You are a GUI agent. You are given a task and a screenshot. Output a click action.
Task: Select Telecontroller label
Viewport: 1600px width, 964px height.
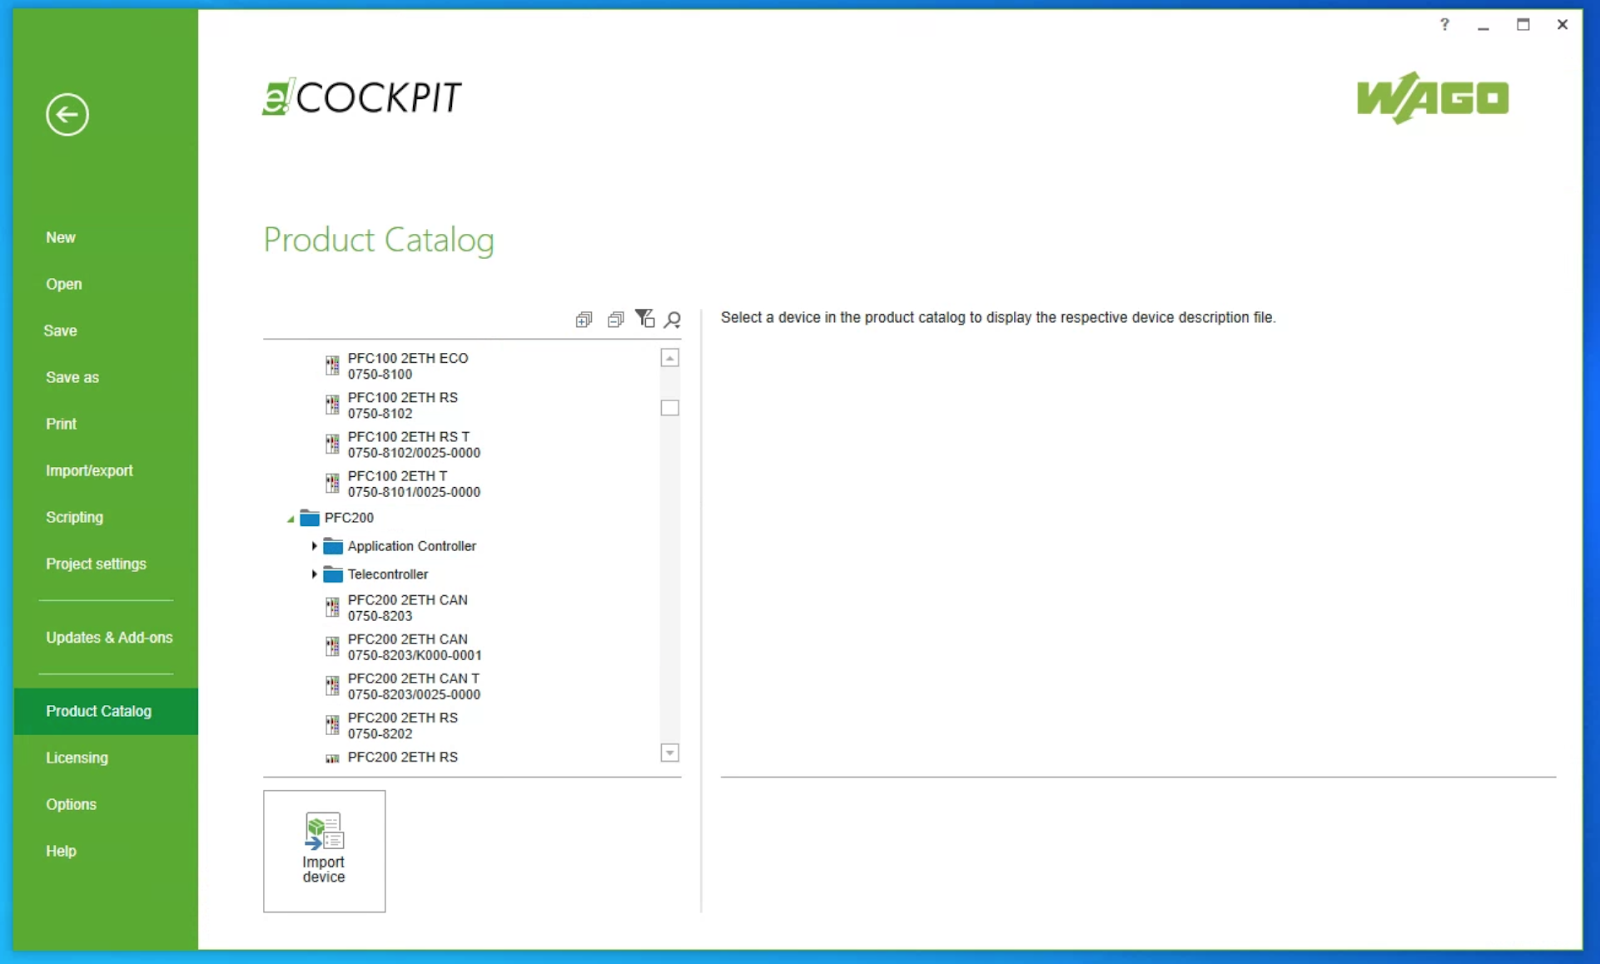pos(388,574)
